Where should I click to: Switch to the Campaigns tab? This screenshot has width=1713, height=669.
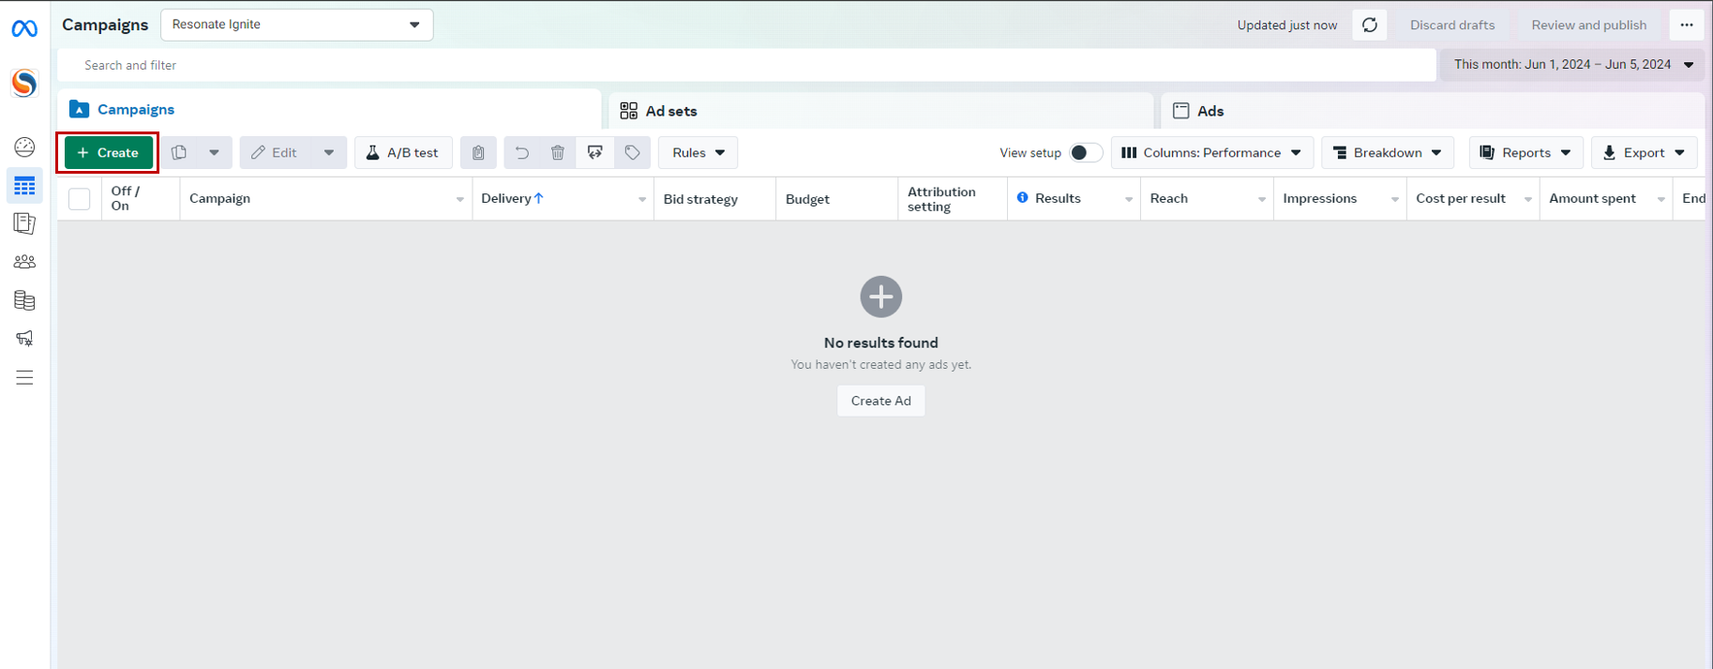point(330,110)
